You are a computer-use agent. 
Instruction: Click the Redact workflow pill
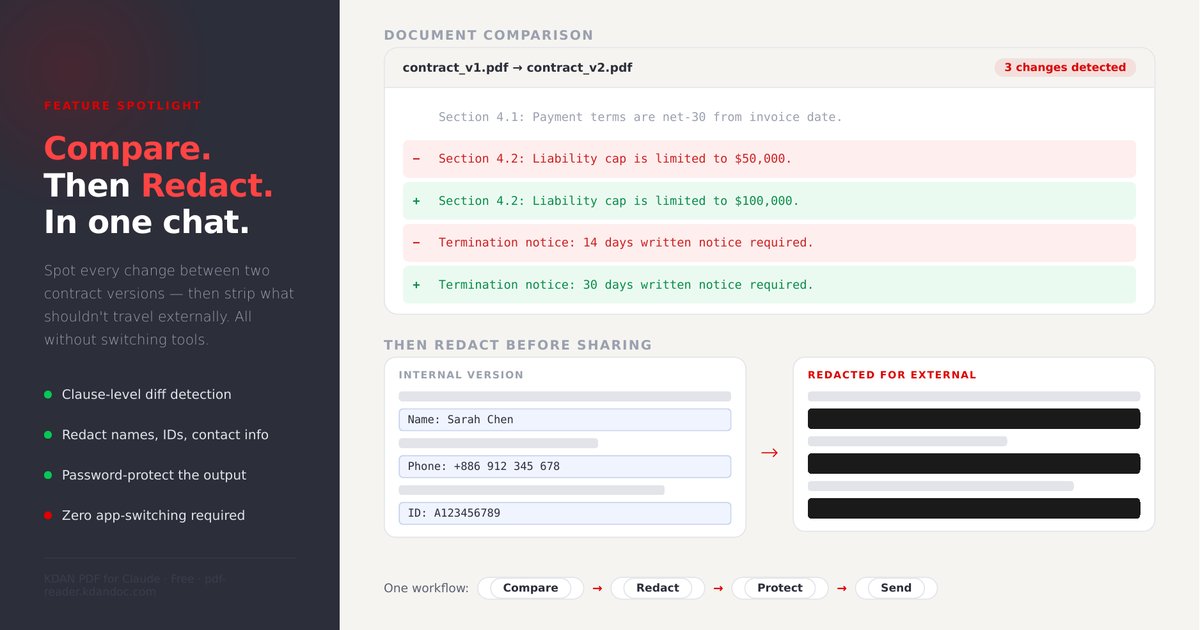tap(658, 588)
